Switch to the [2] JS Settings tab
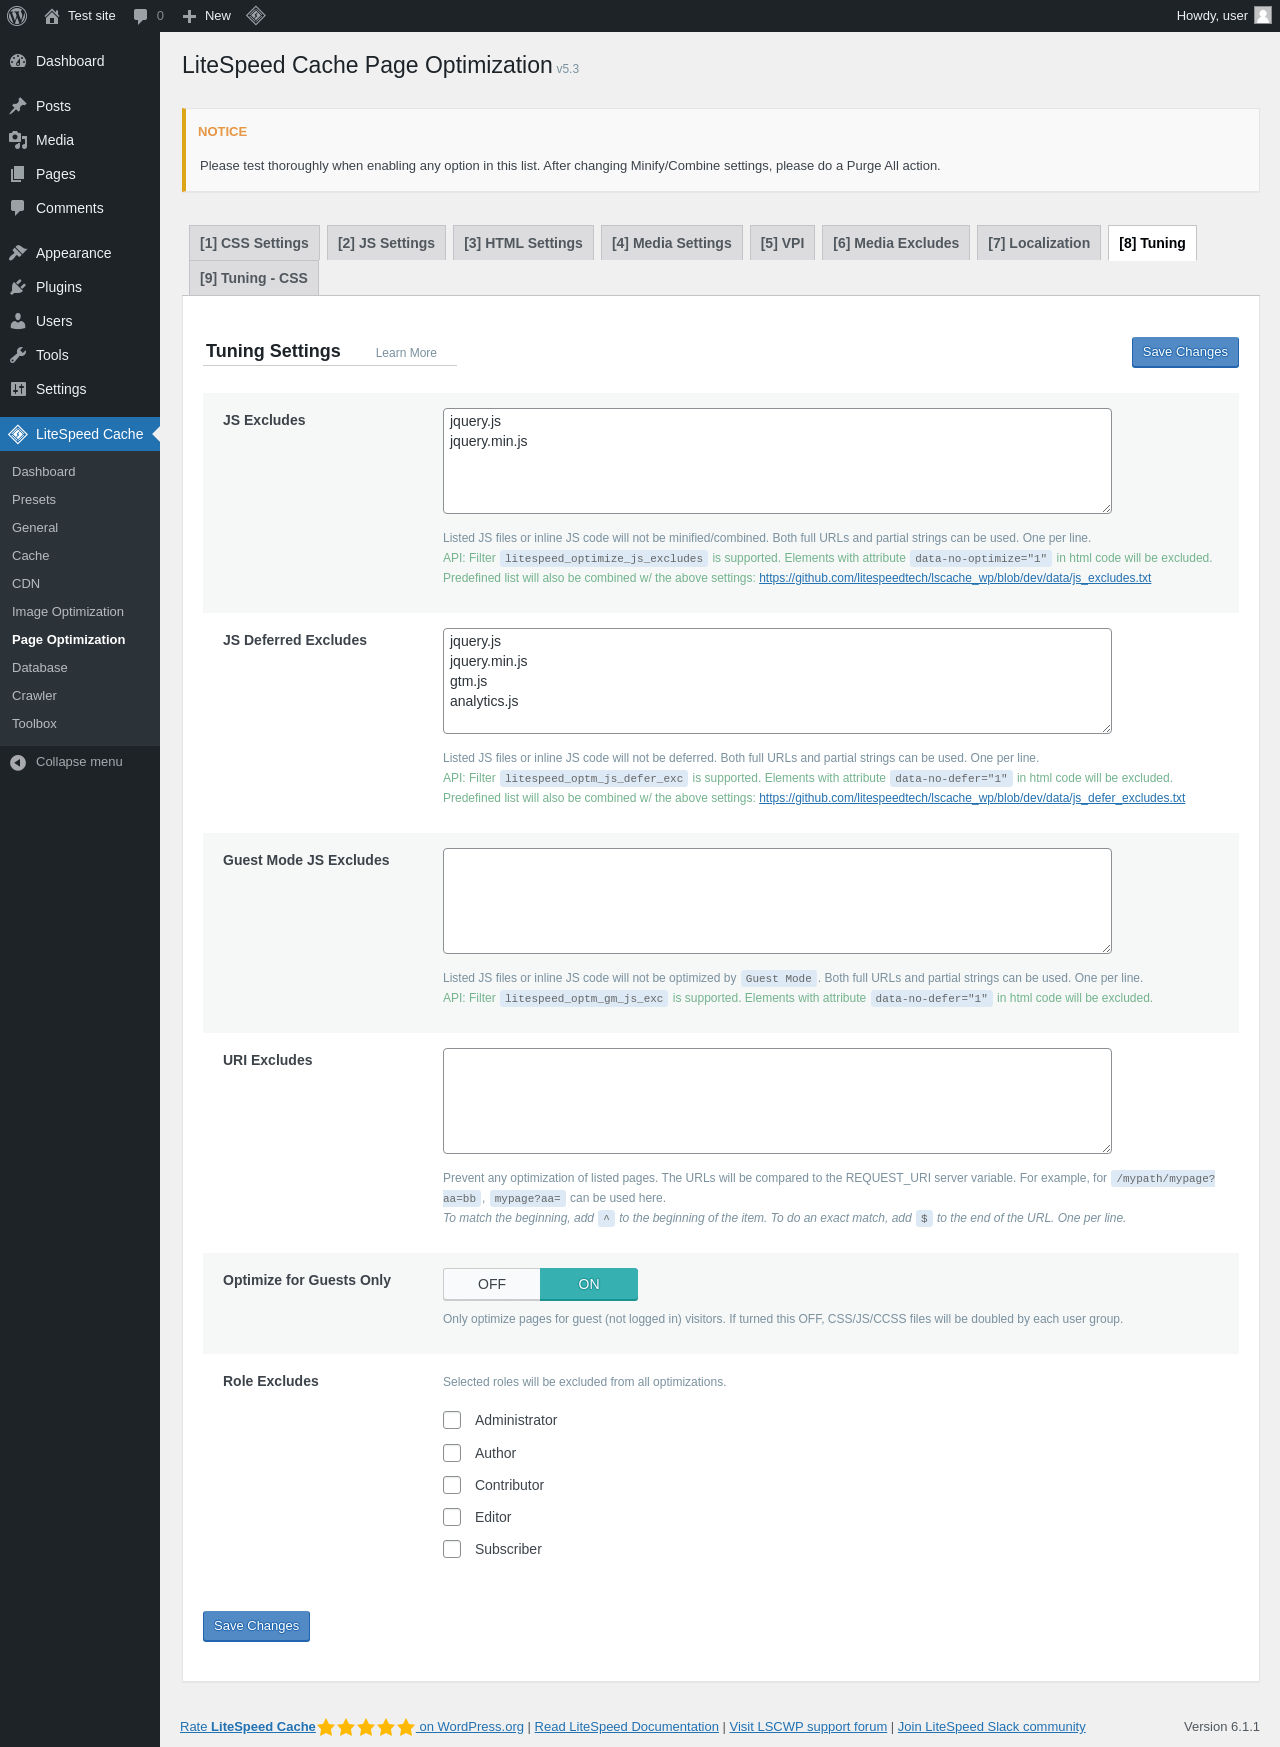Viewport: 1280px width, 1747px height. pos(386,243)
